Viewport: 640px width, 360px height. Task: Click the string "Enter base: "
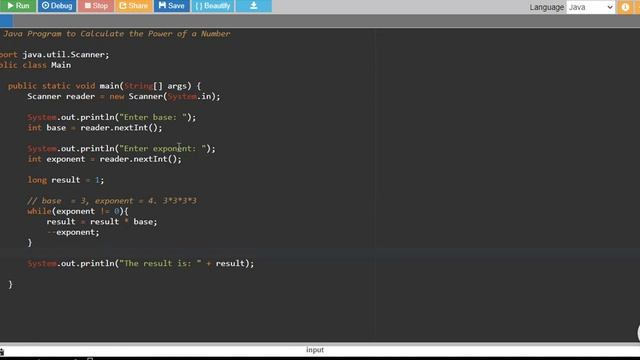click(x=153, y=117)
